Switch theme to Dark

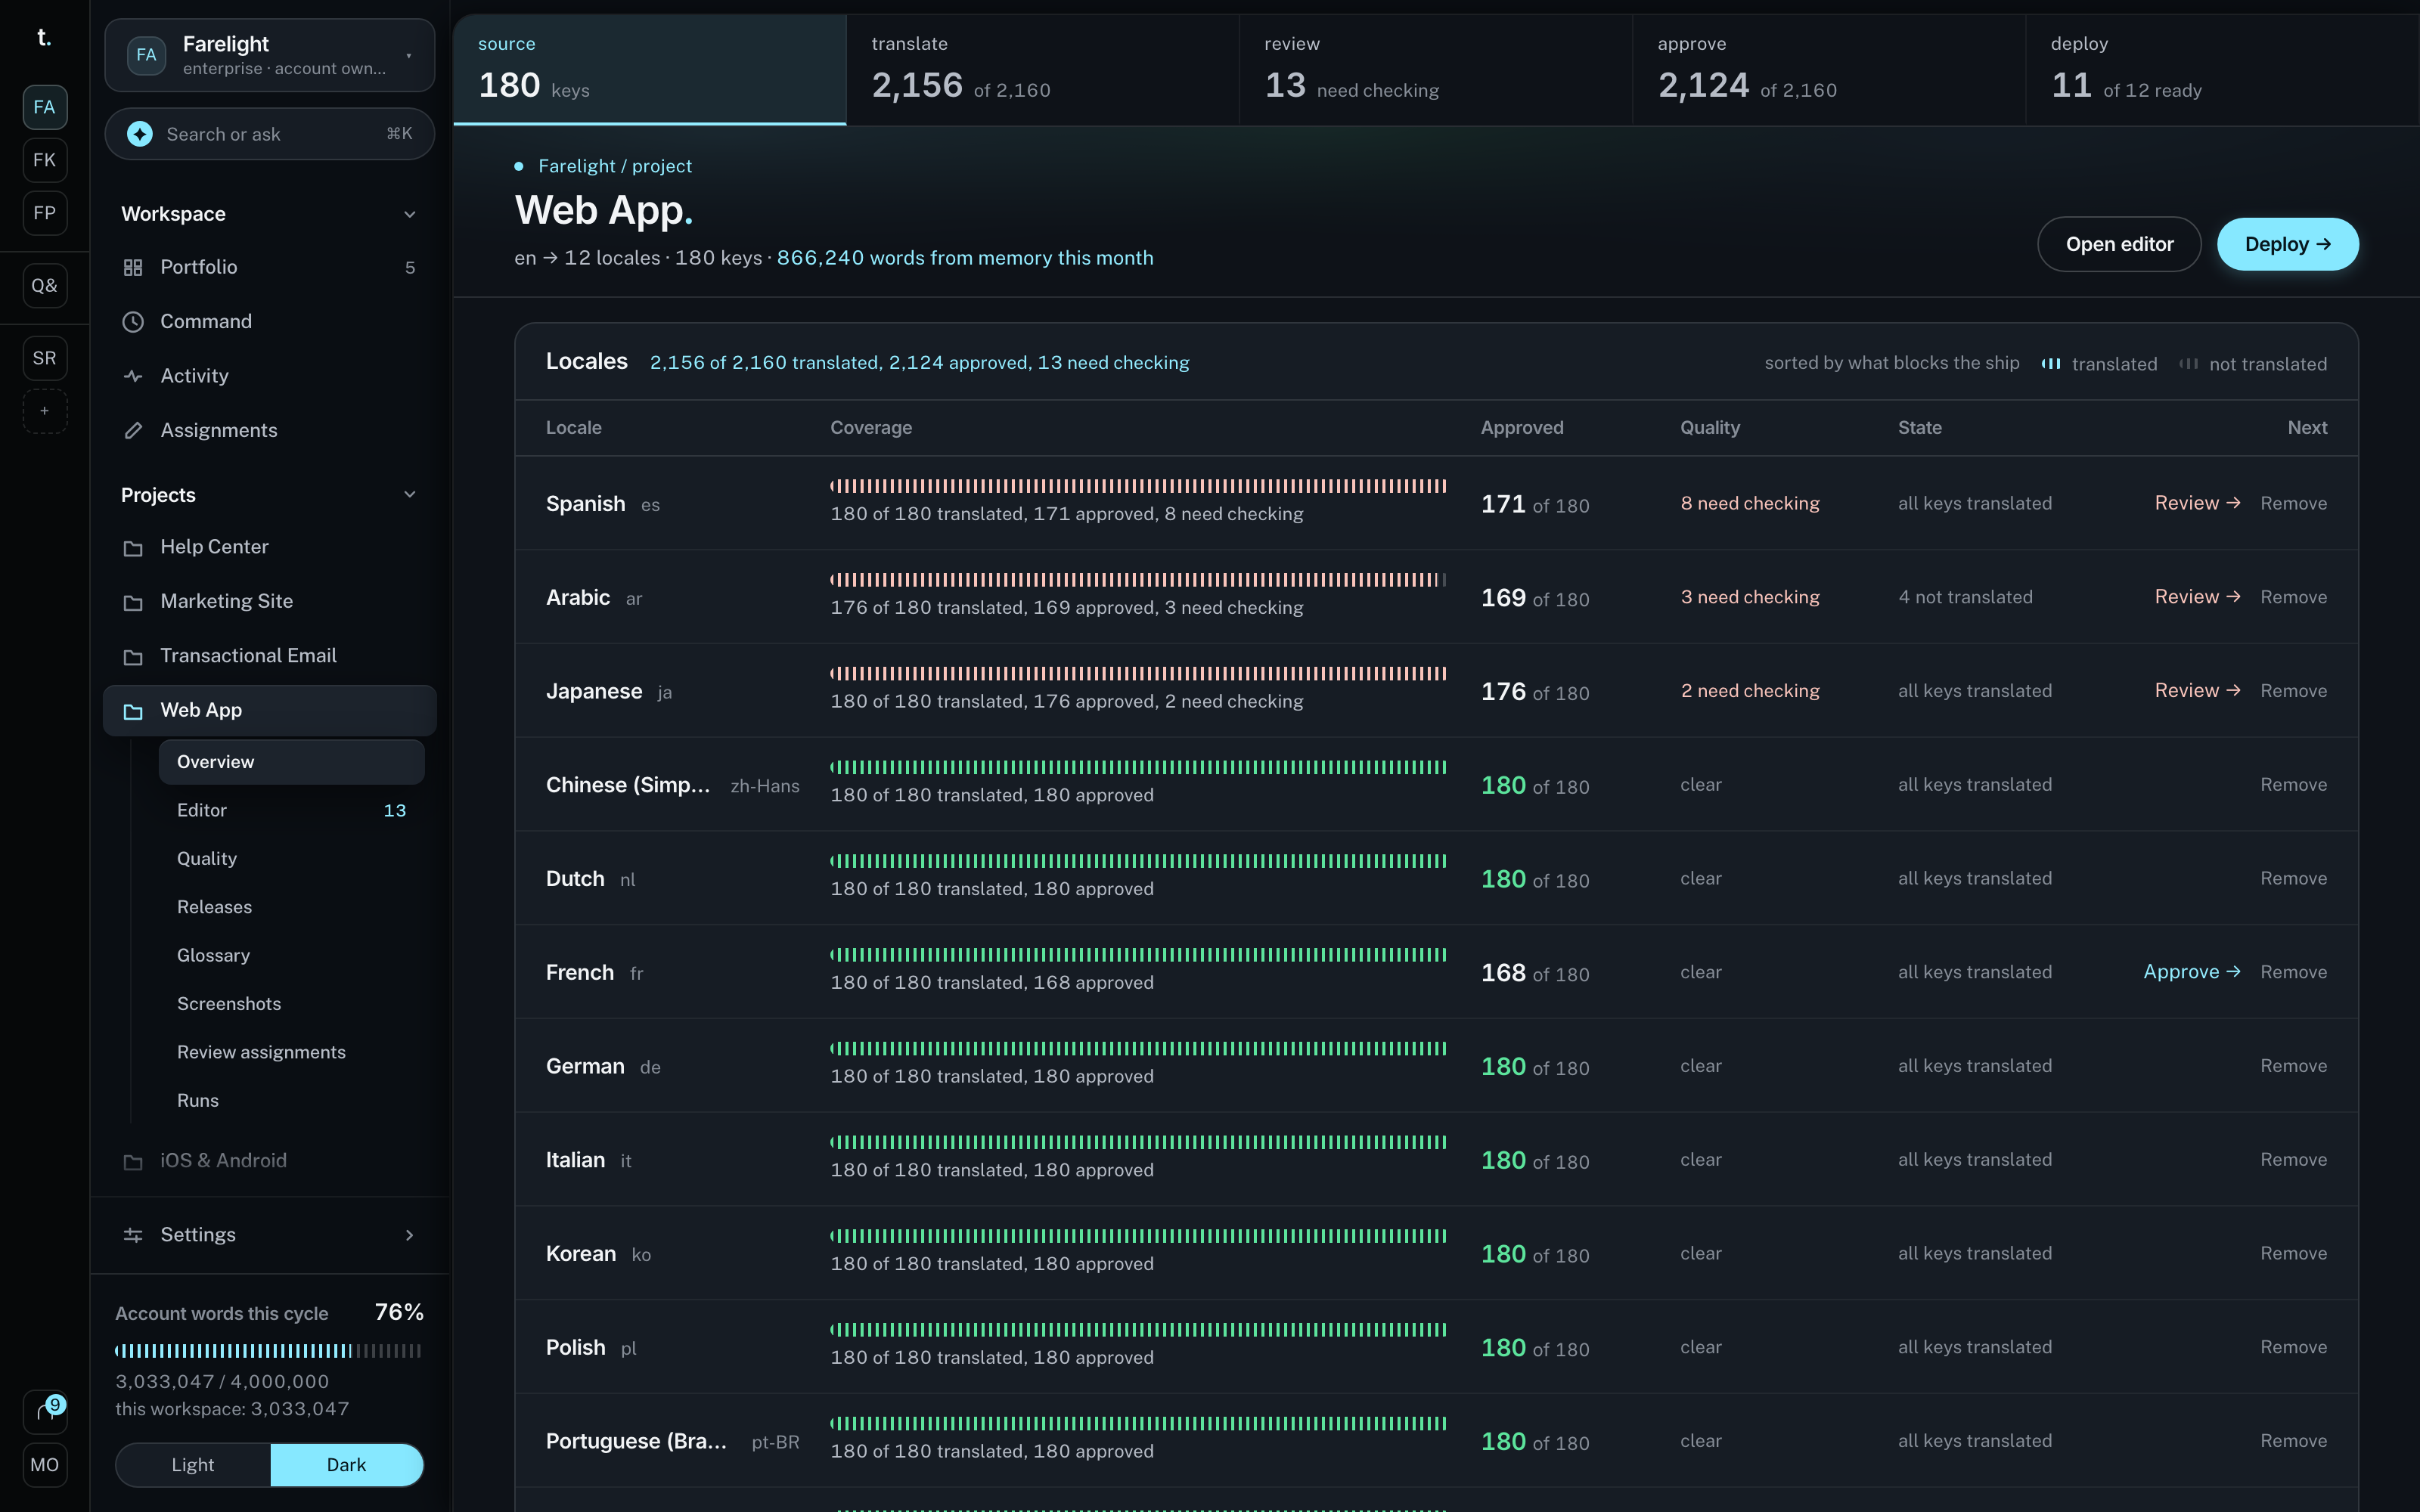(346, 1465)
